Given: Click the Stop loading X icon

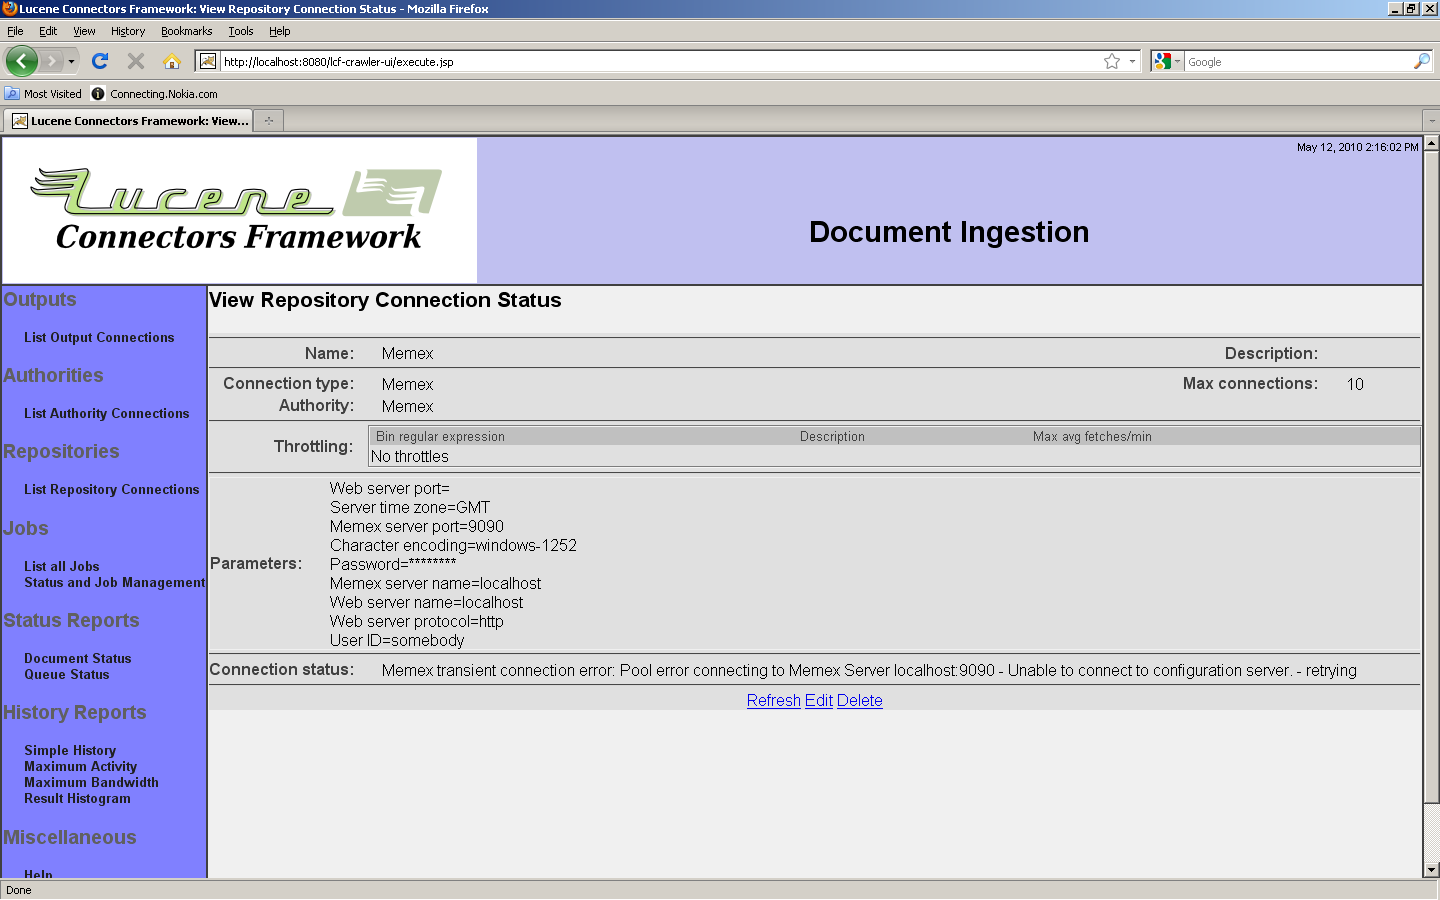Looking at the screenshot, I should coord(136,61).
